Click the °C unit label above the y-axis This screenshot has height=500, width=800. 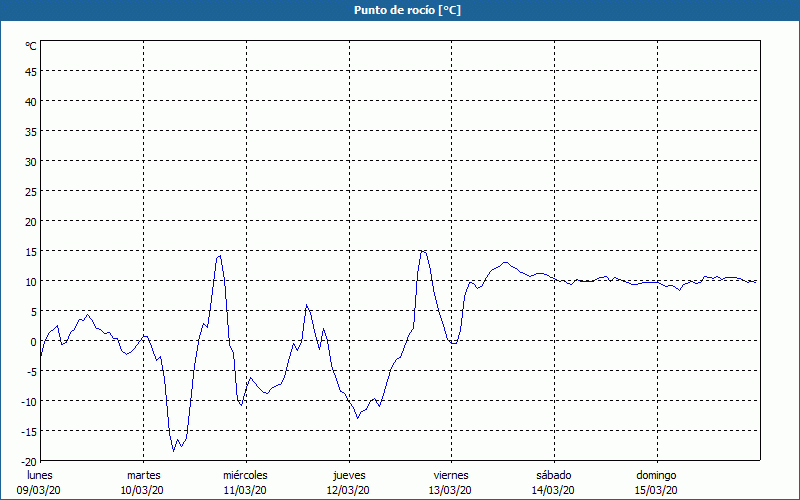point(30,46)
